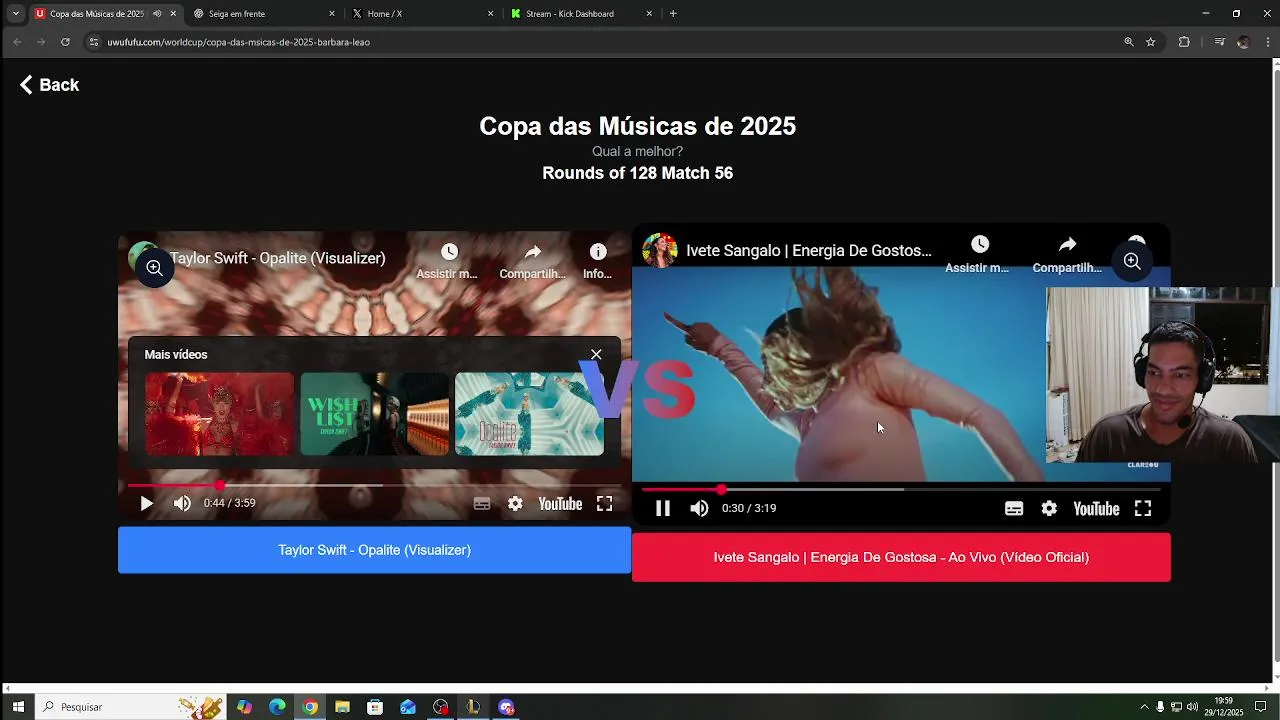Zoom the Taylor Swift video with magnifier icon
The height and width of the screenshot is (720, 1280).
click(154, 268)
